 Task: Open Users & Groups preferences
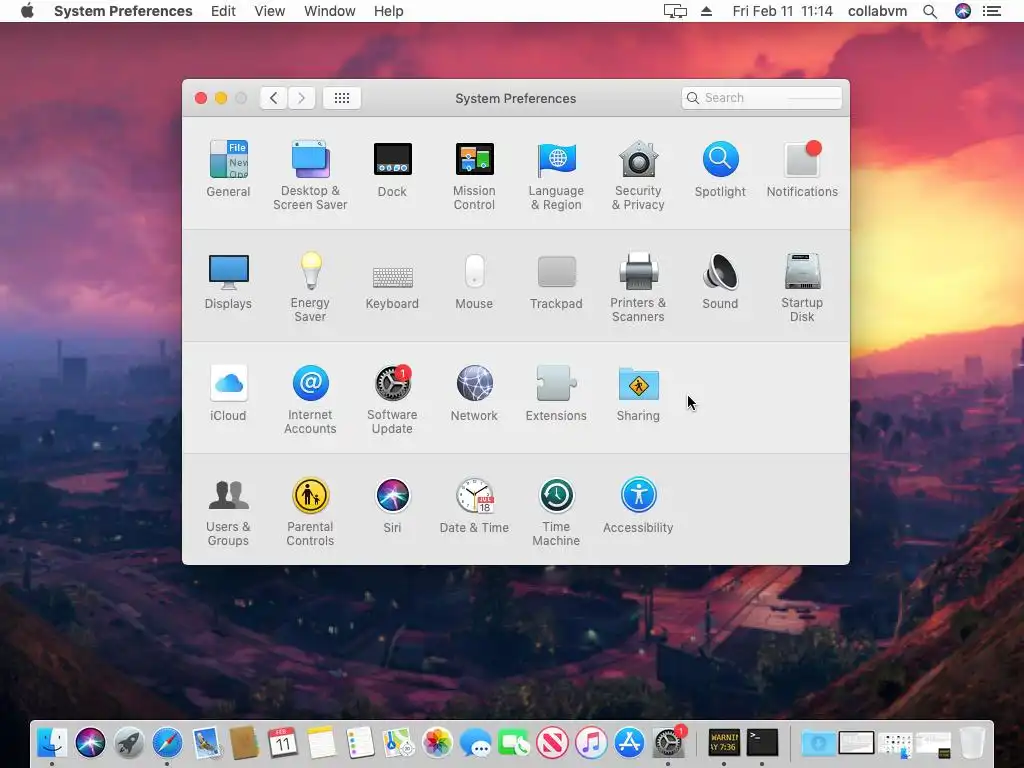click(228, 512)
